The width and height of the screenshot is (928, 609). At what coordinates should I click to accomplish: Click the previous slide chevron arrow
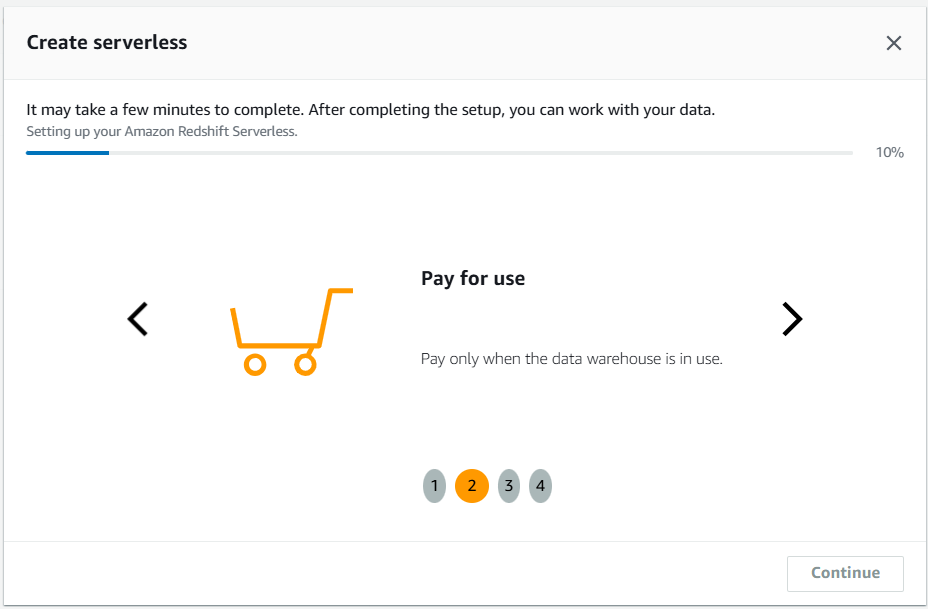(x=138, y=319)
